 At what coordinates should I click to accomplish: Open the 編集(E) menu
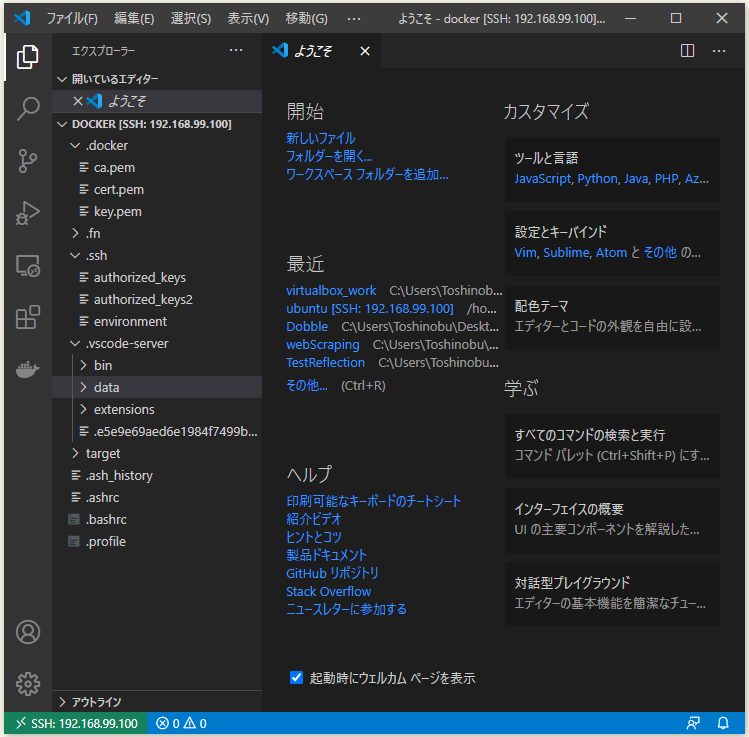(134, 19)
